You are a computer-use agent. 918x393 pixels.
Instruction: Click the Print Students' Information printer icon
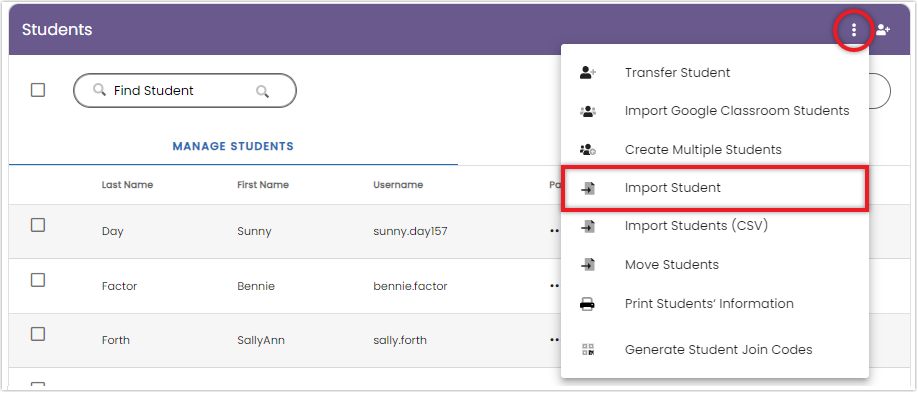(587, 304)
